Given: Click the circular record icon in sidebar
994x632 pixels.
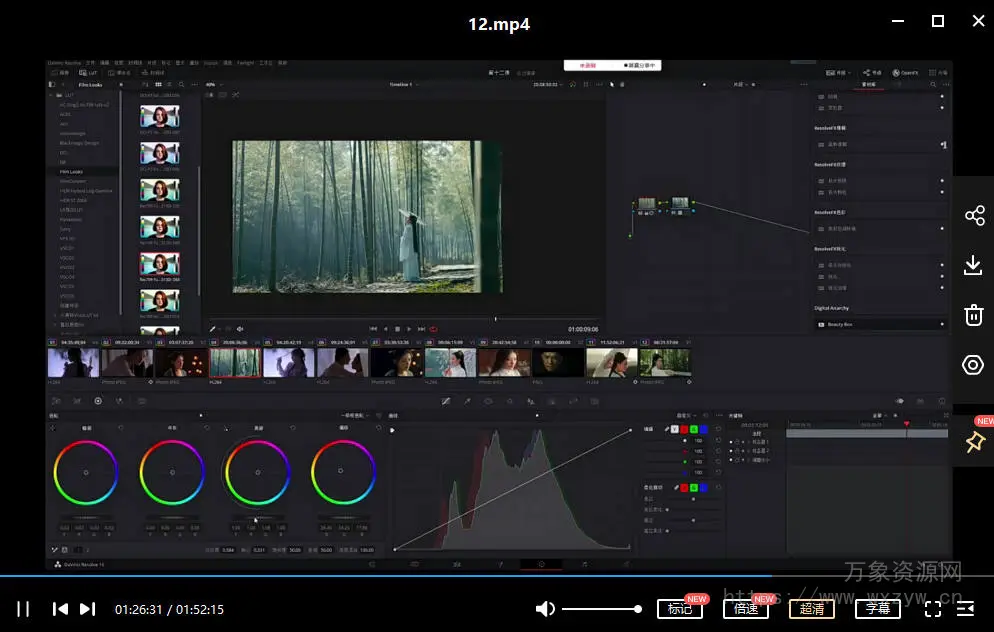Looking at the screenshot, I should (x=973, y=365).
